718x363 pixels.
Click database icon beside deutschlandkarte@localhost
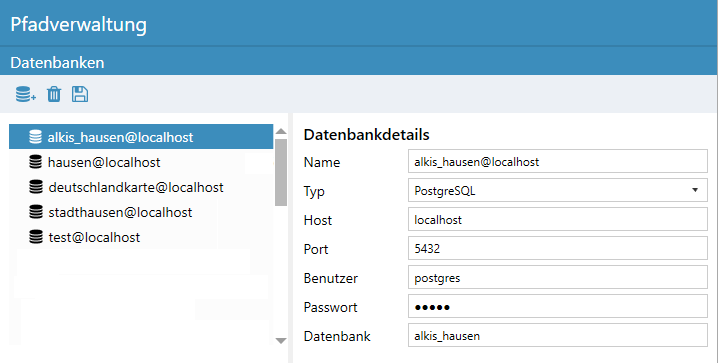36,187
